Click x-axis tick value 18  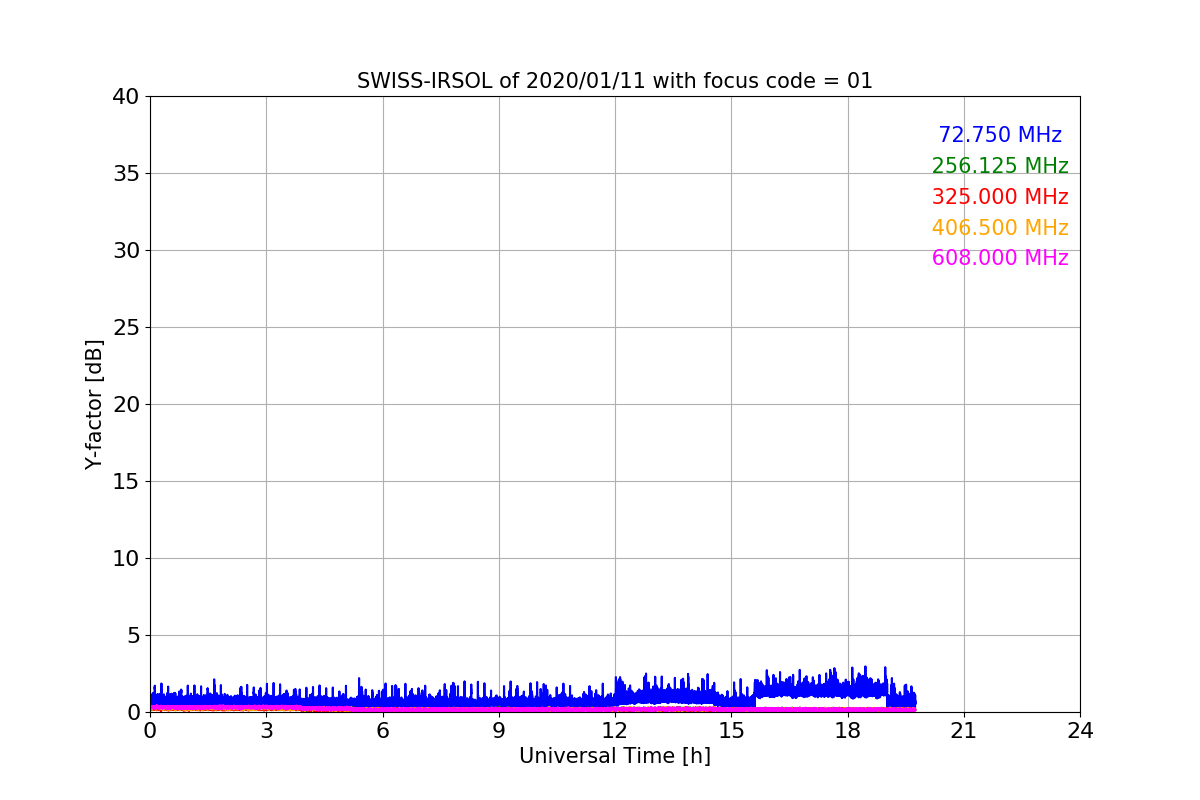(x=848, y=731)
